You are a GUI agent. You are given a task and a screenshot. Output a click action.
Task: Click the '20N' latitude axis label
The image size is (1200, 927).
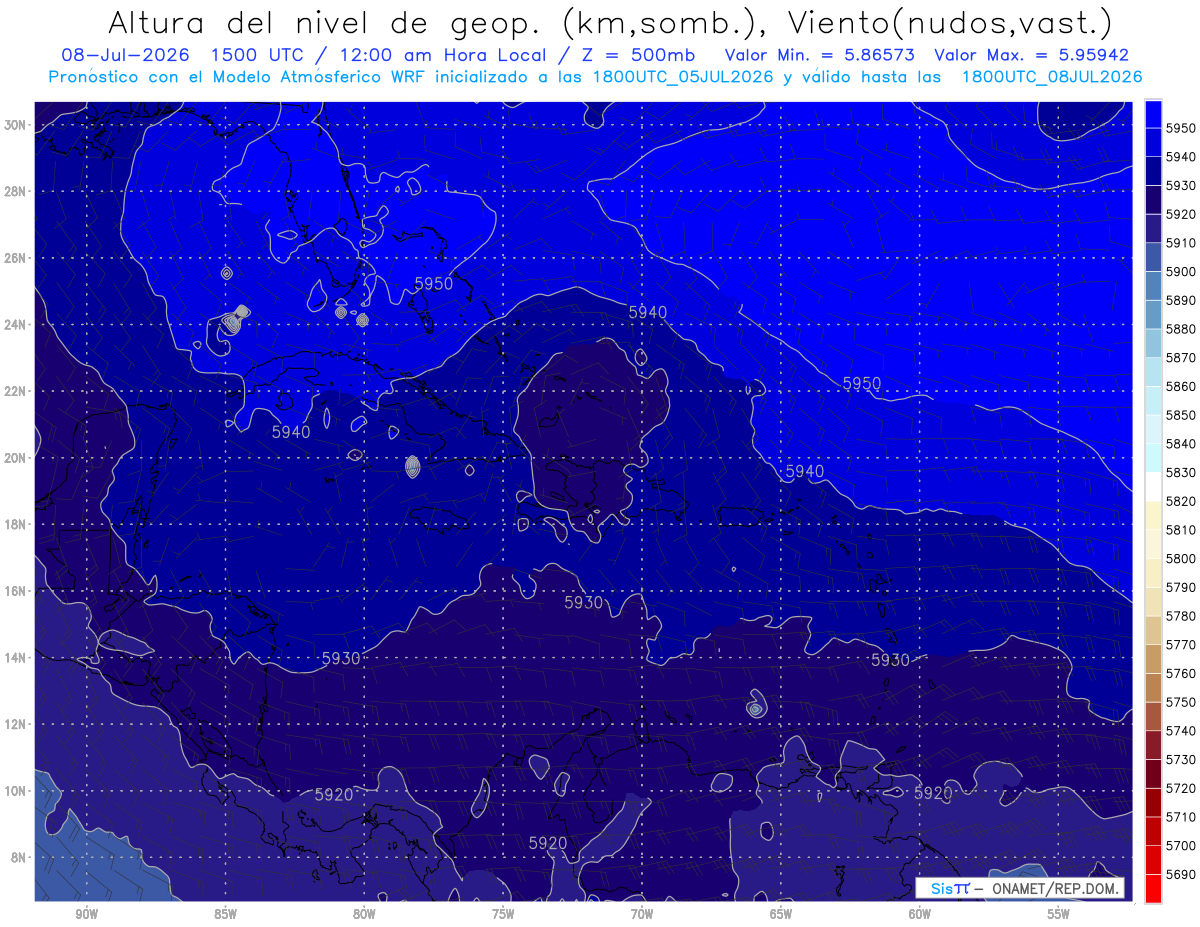pyautogui.click(x=15, y=458)
